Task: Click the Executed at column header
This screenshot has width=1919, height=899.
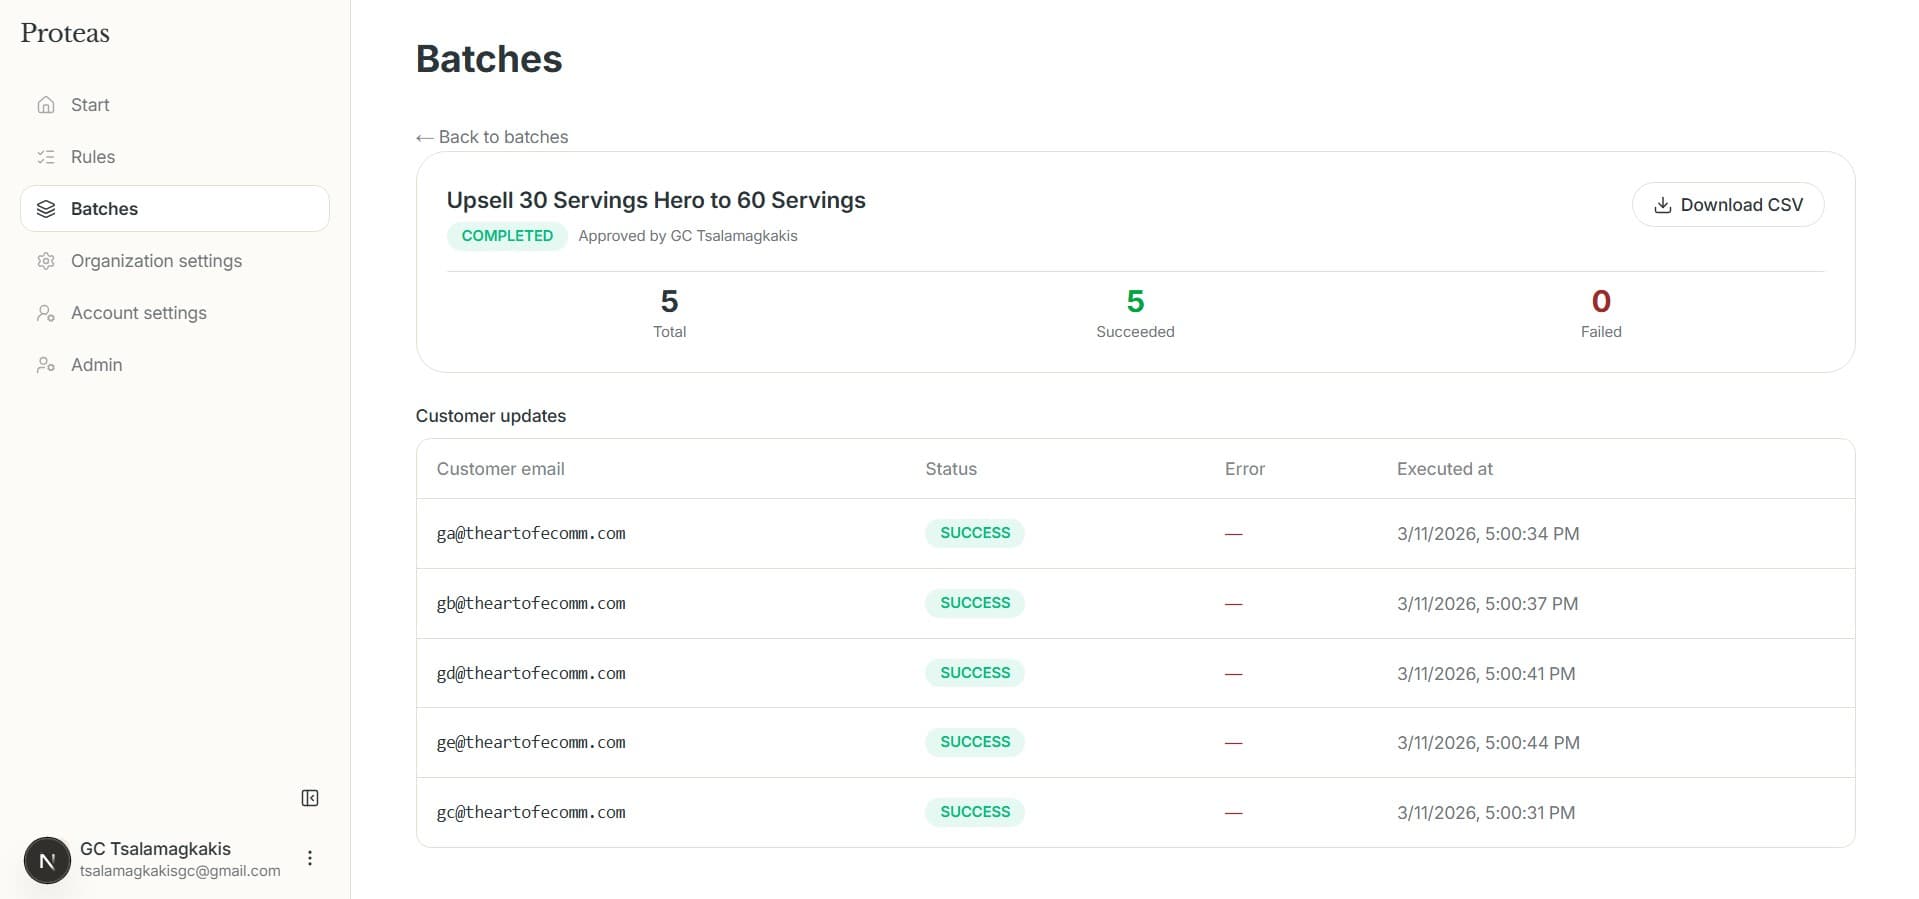Action: coord(1444,469)
